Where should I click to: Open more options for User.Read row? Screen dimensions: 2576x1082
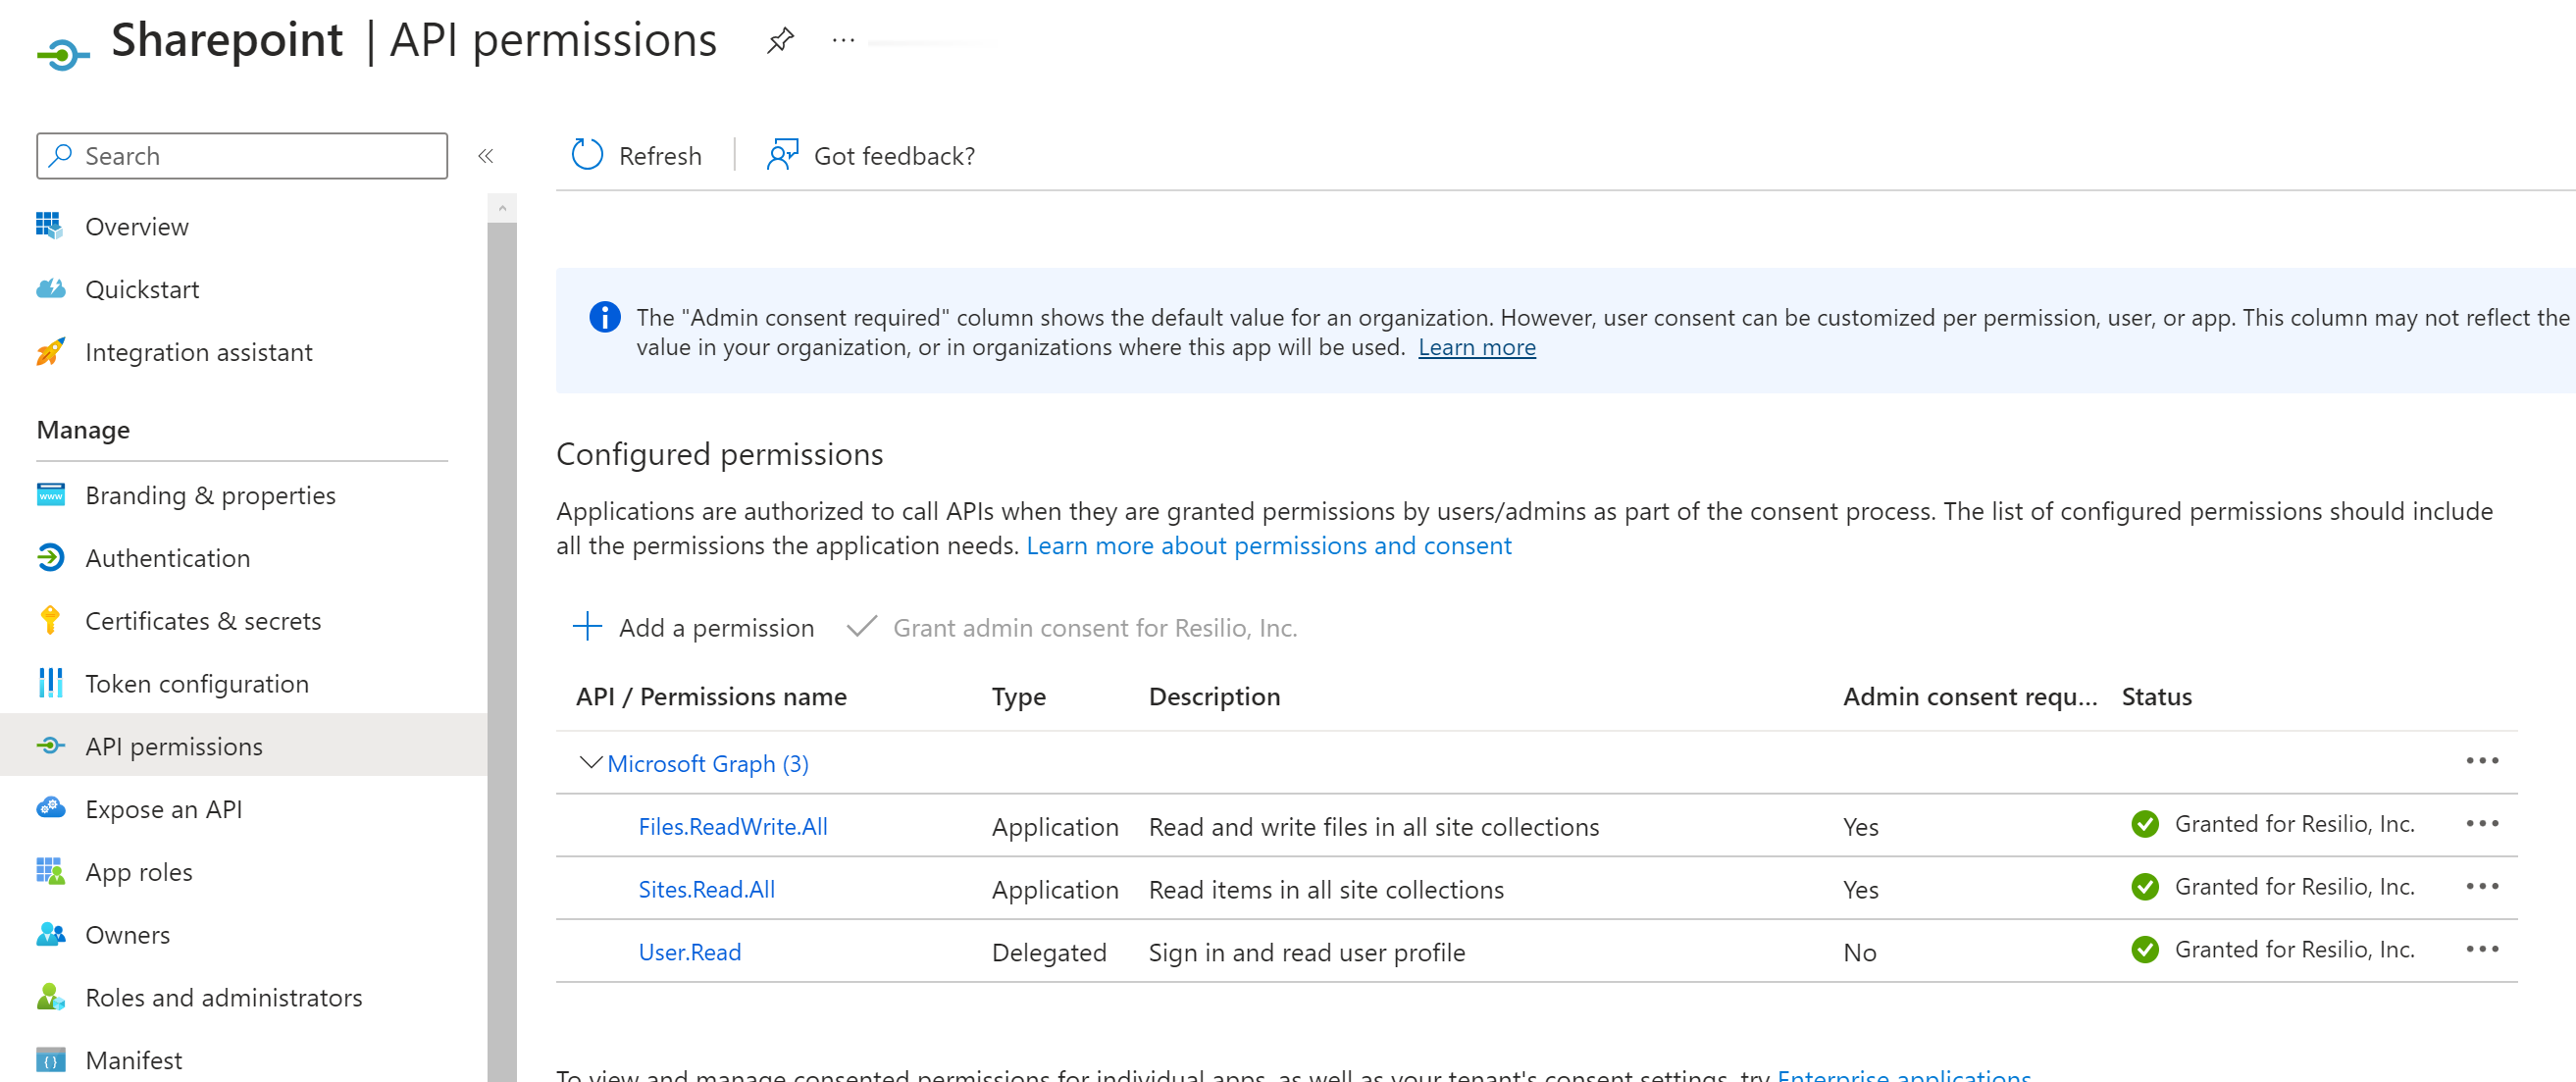coord(2481,949)
